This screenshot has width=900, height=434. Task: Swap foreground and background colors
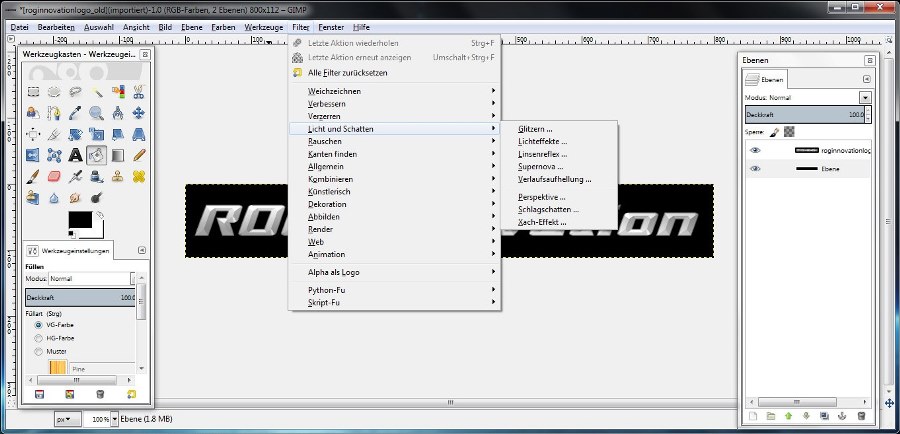100,215
